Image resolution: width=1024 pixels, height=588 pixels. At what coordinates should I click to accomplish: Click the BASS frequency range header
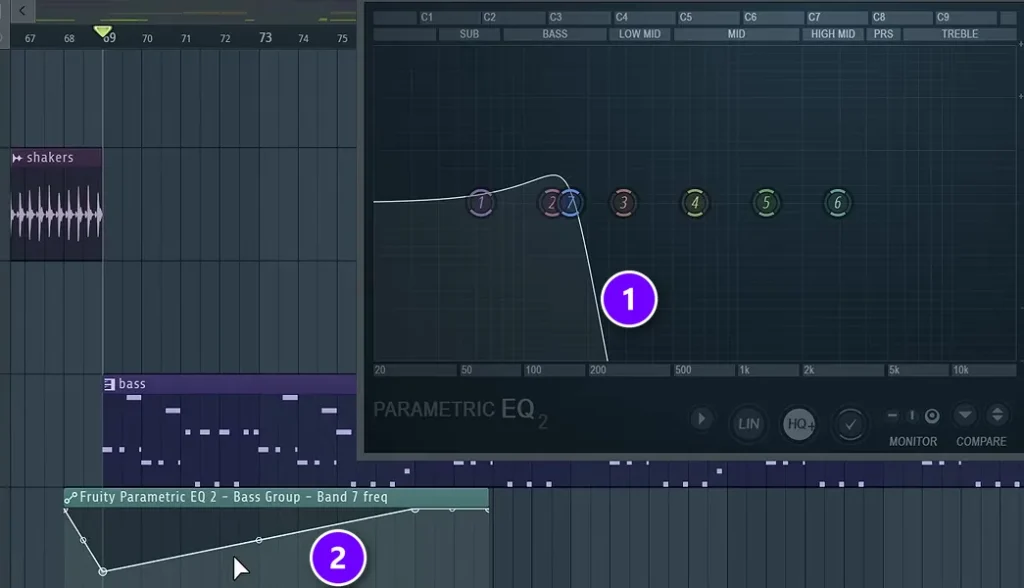[554, 34]
